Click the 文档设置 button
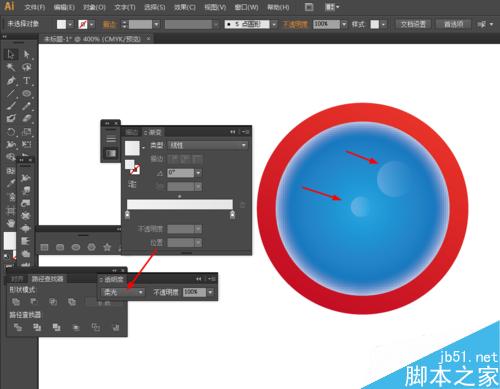 (x=413, y=24)
